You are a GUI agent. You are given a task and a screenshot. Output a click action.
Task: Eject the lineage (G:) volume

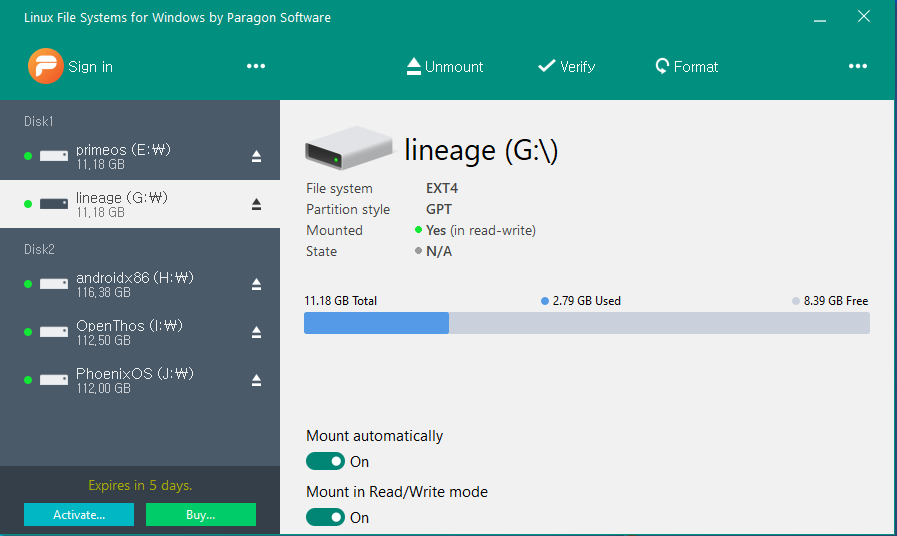point(256,204)
